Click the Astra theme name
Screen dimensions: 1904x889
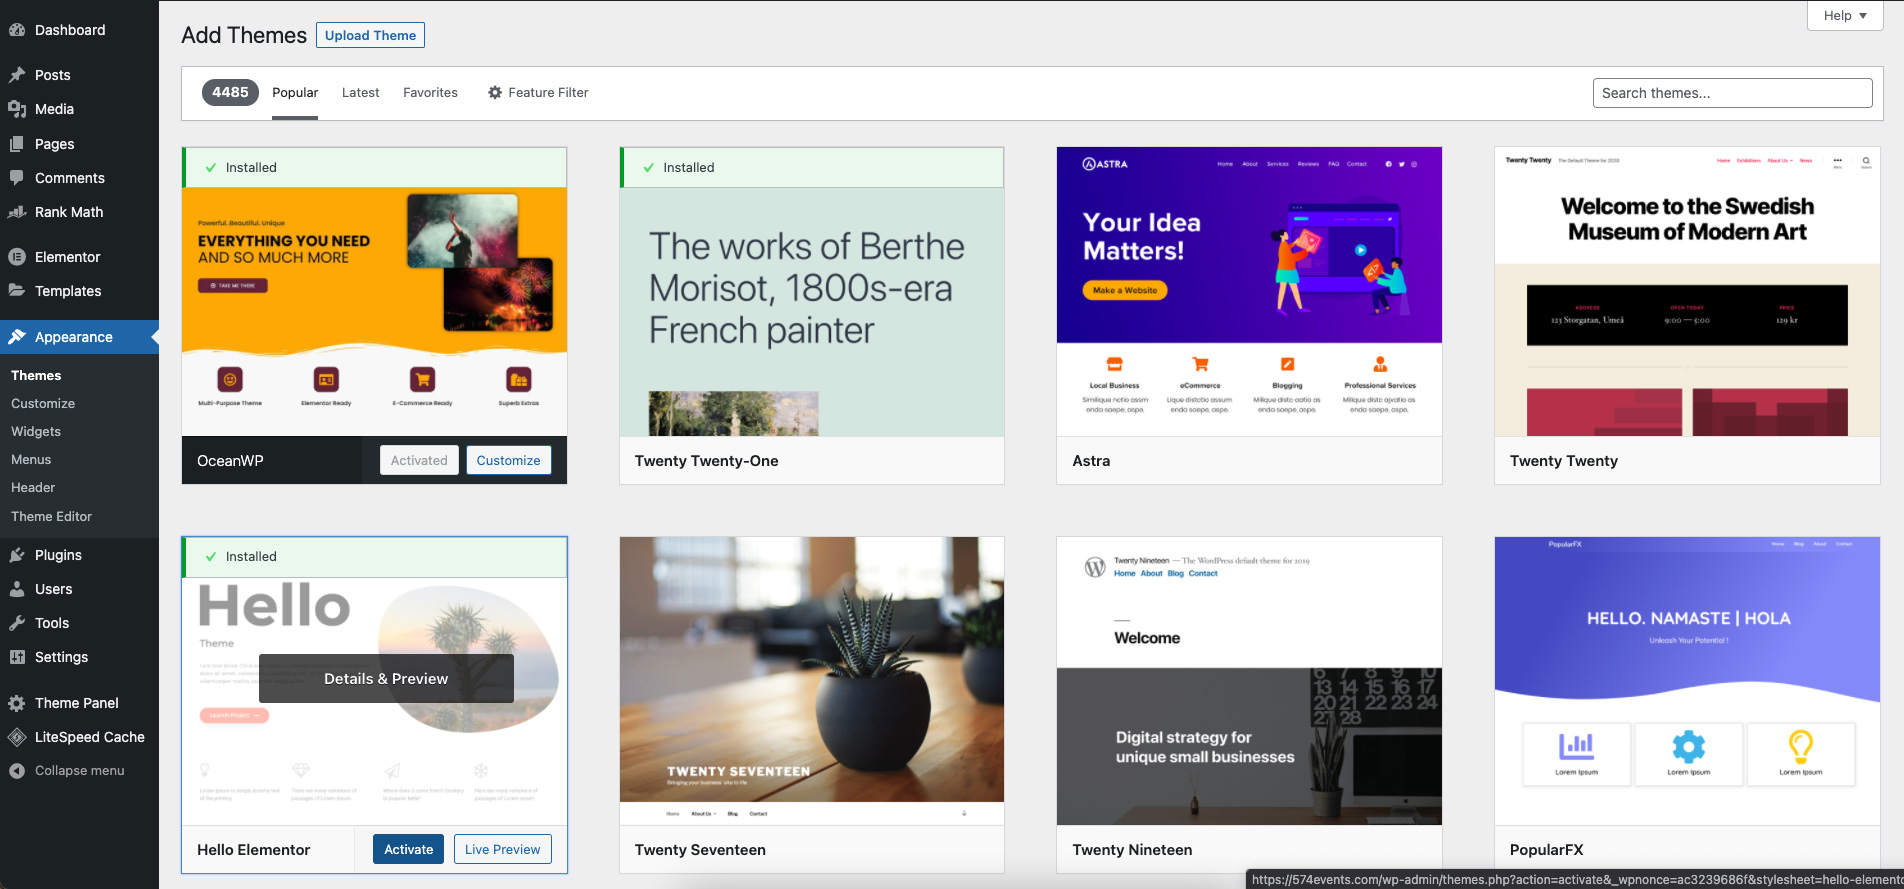(x=1091, y=461)
